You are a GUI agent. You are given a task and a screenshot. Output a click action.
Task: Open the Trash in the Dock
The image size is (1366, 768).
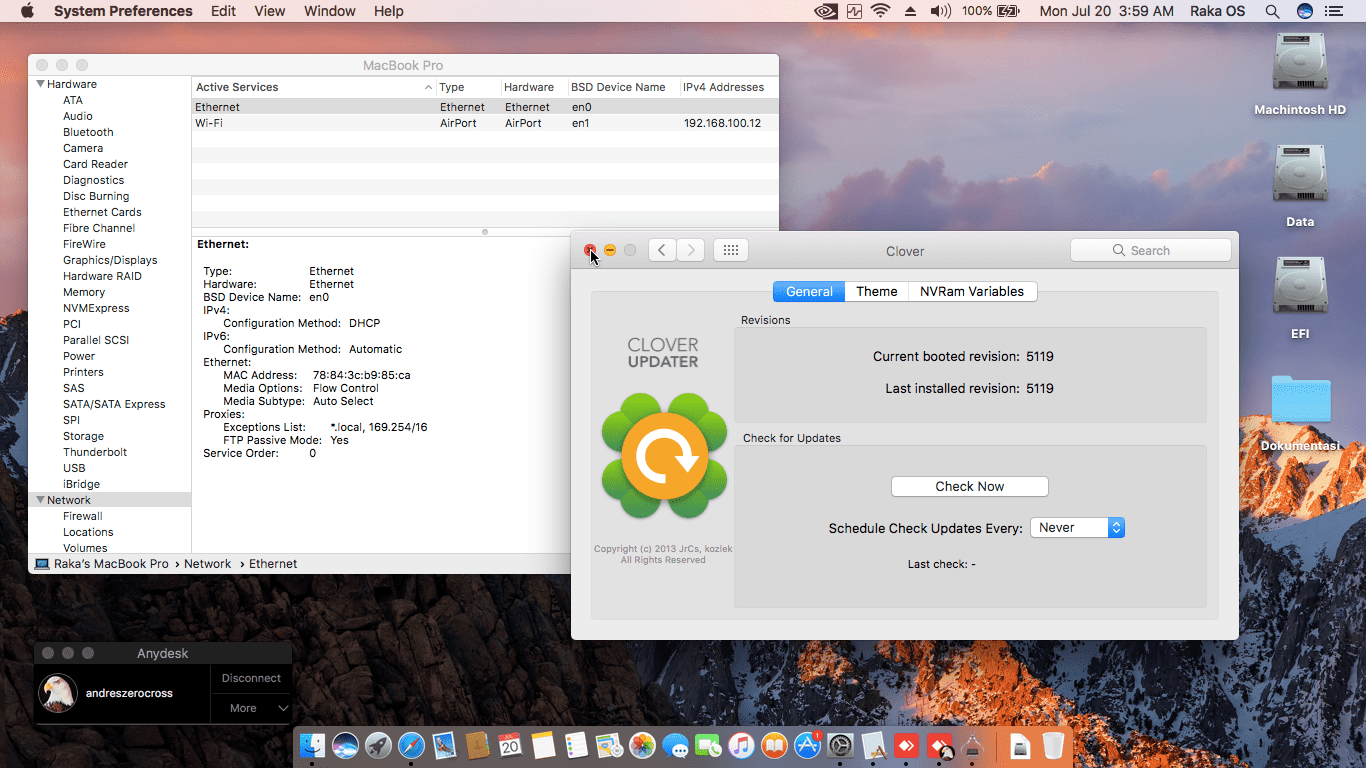click(x=1053, y=745)
